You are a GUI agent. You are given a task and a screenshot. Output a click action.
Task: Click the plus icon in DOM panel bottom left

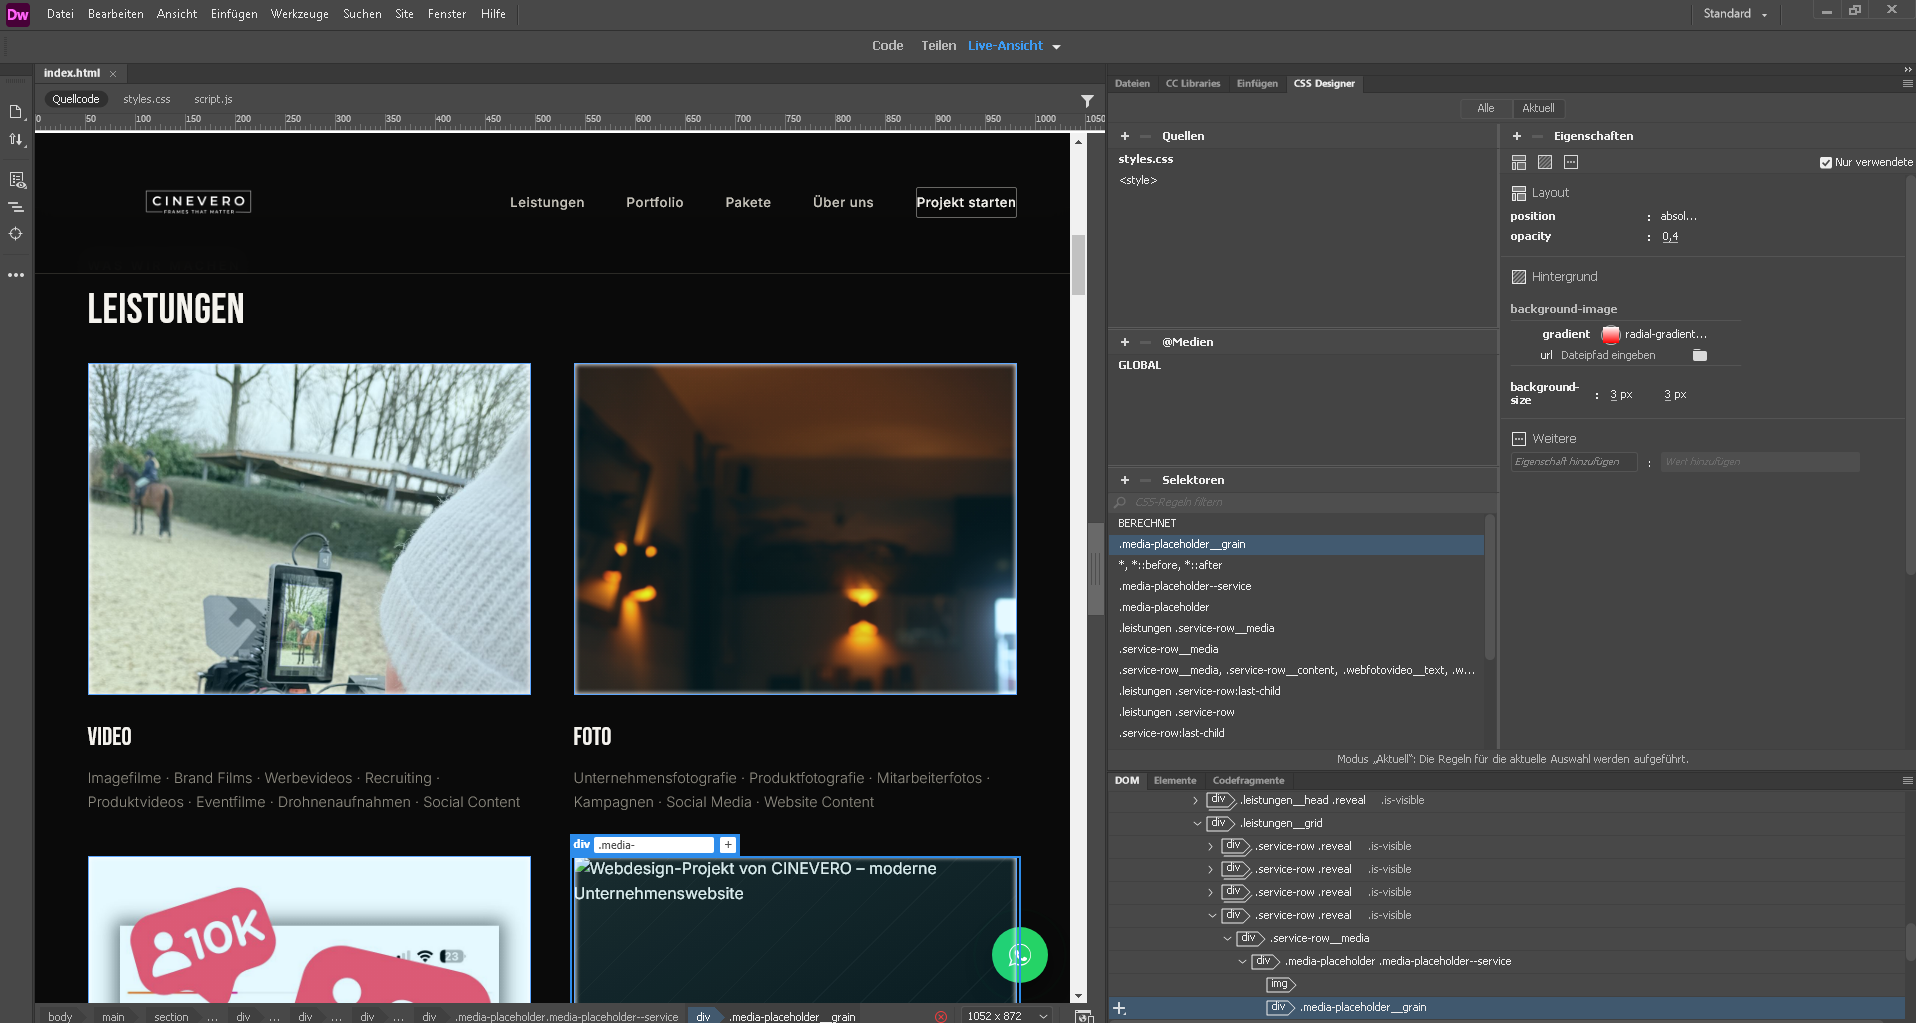point(1120,1009)
